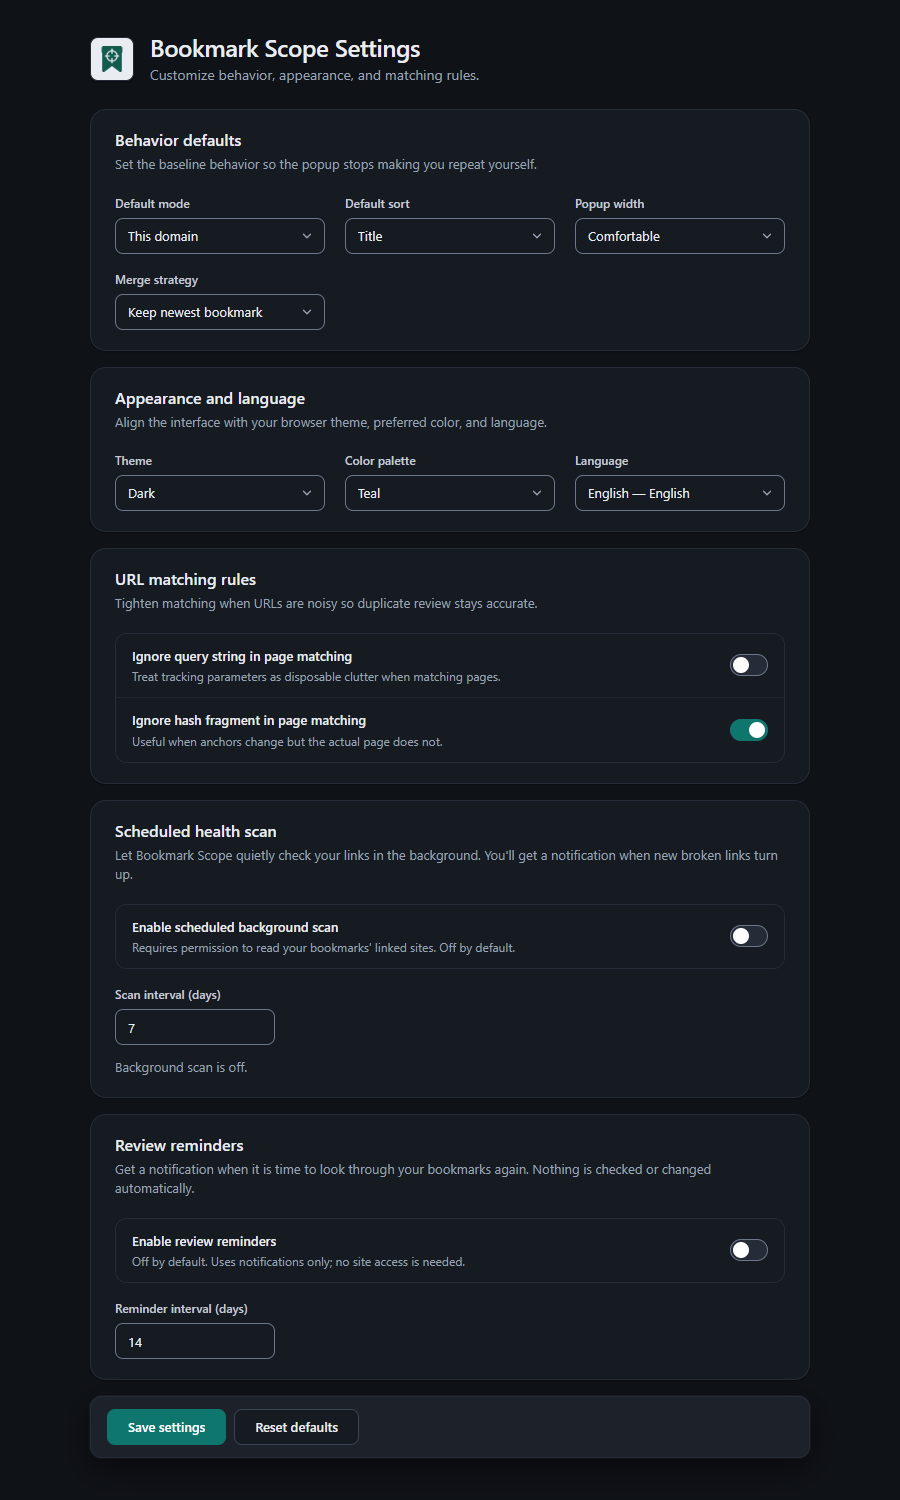The image size is (900, 1500).
Task: Open the Default sort dropdown
Action: [450, 236]
